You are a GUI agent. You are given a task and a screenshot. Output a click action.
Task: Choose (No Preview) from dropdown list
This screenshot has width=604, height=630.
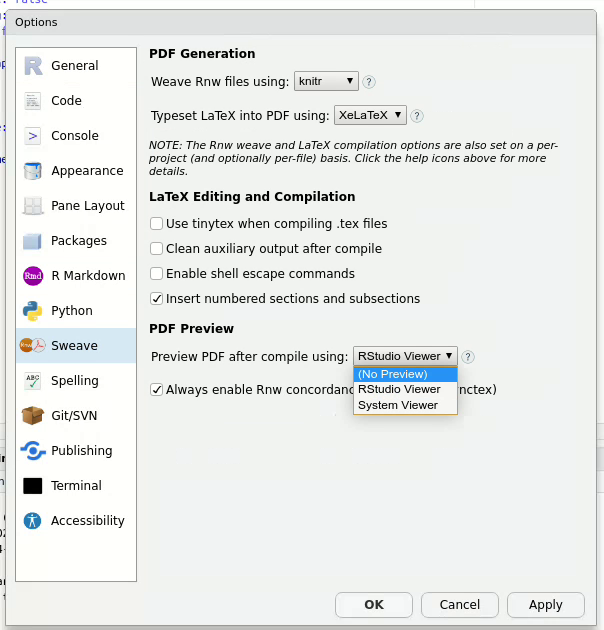(x=405, y=374)
